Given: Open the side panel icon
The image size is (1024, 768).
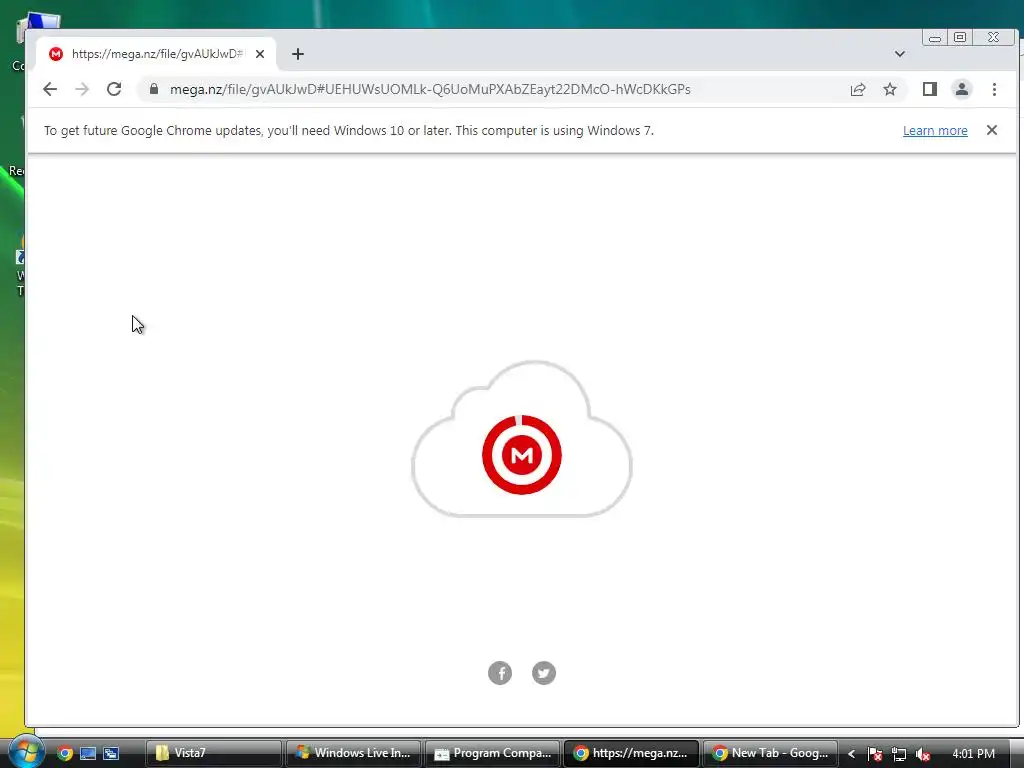Looking at the screenshot, I should pos(930,89).
